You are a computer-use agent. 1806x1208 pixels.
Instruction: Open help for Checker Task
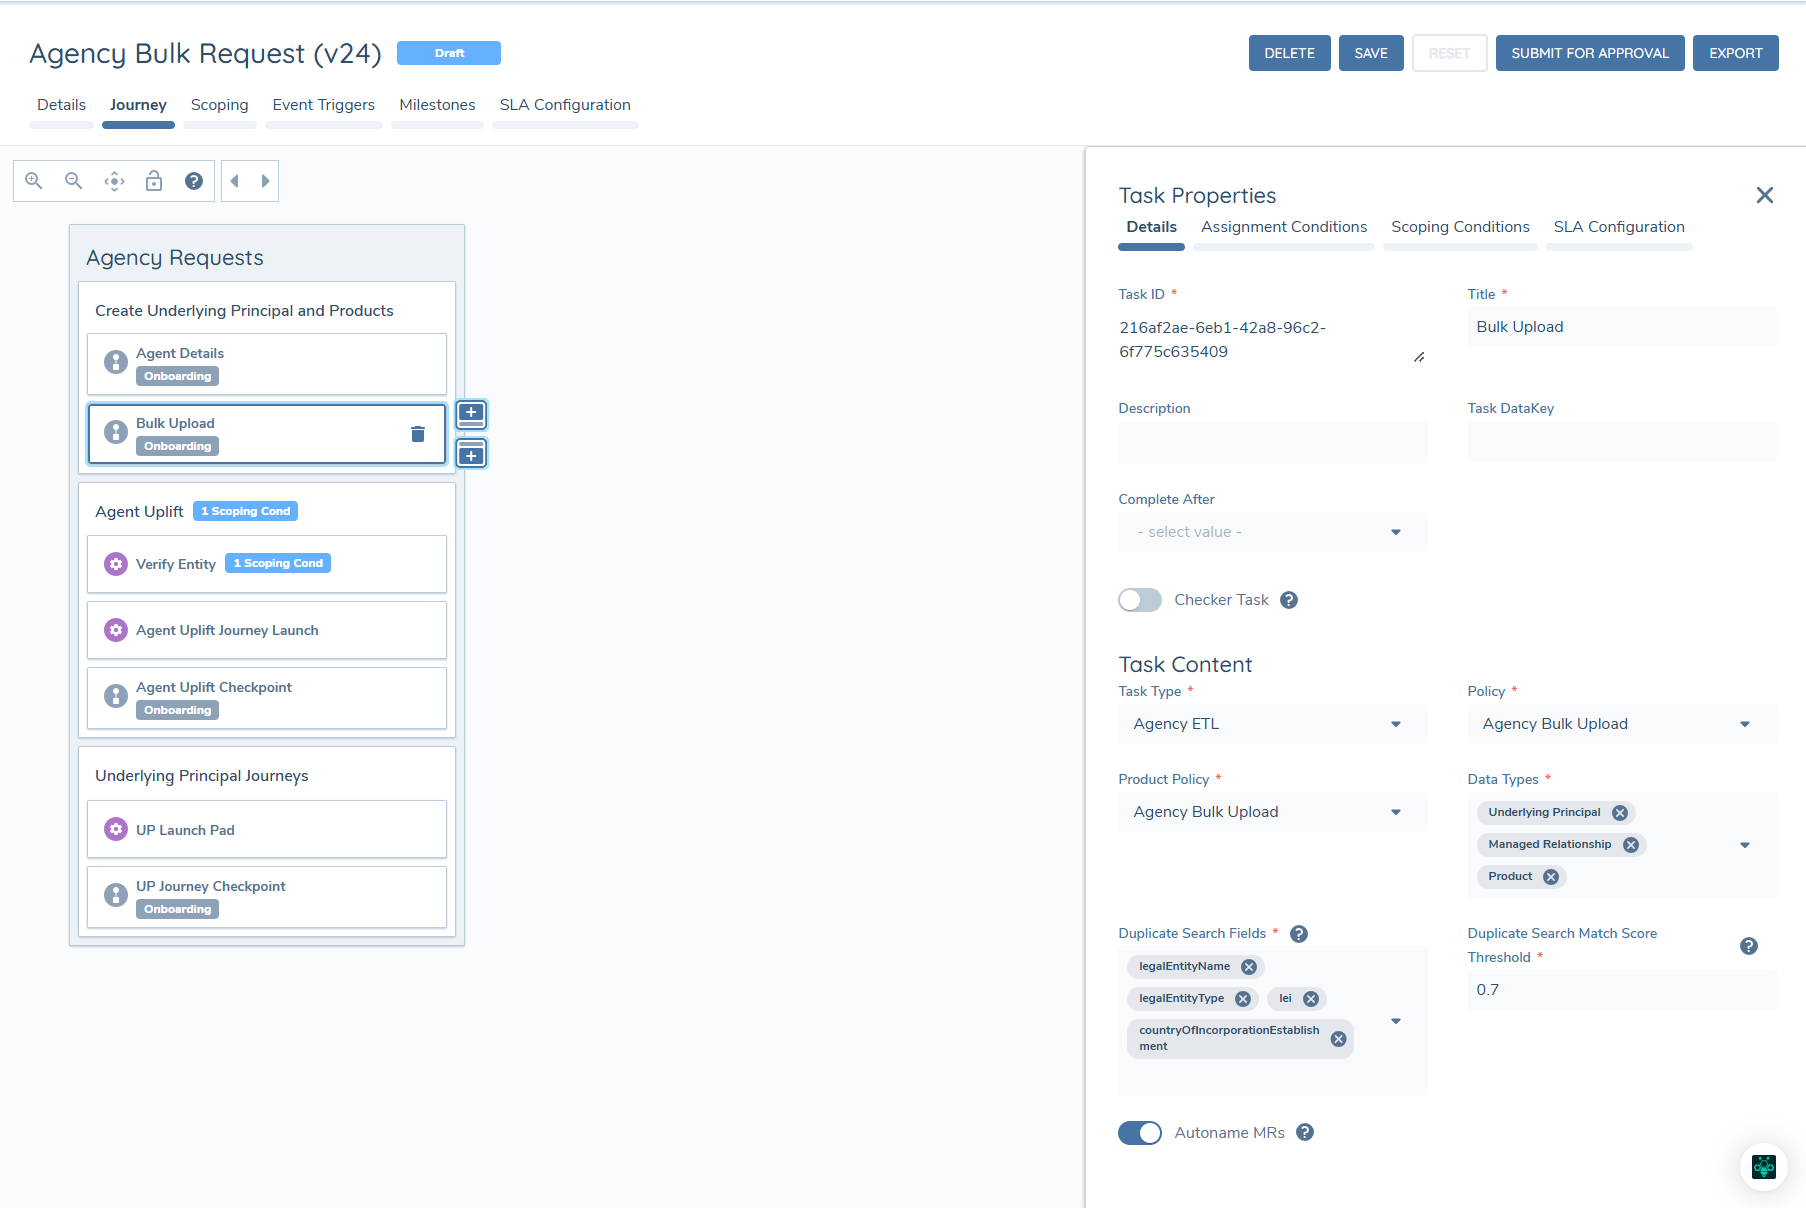click(1289, 600)
